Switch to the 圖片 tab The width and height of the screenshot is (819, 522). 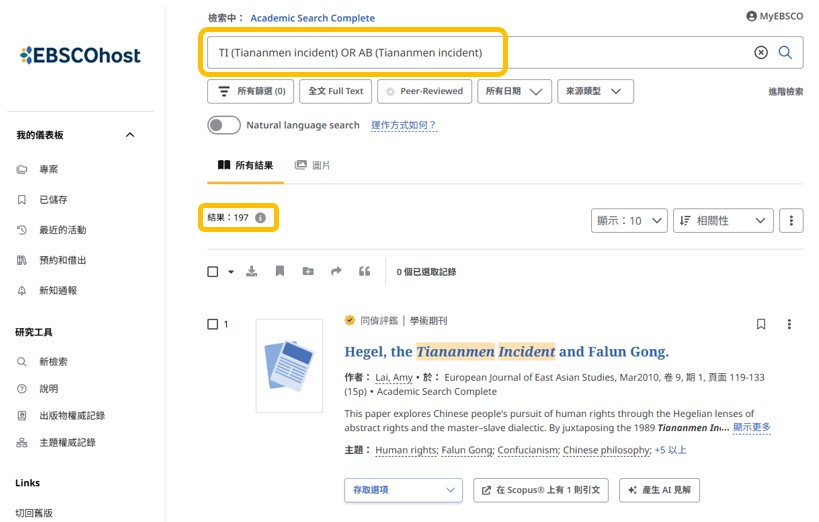(313, 165)
